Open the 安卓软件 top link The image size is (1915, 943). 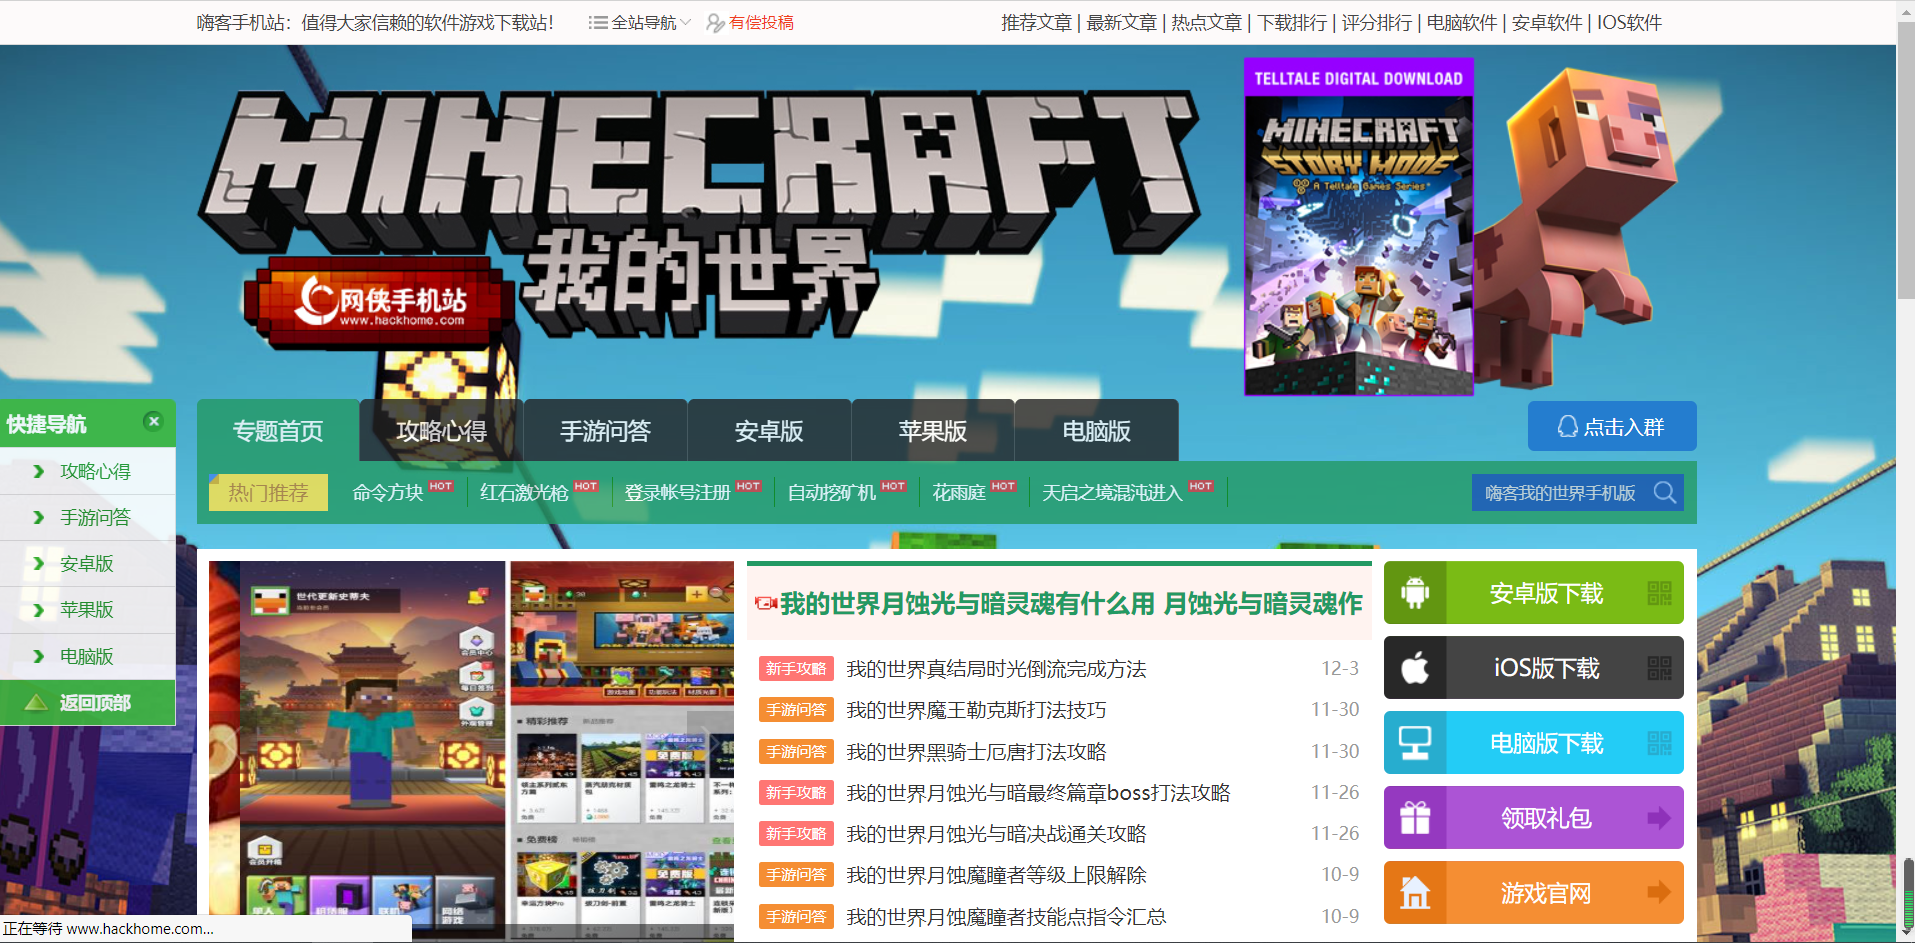pyautogui.click(x=1547, y=22)
